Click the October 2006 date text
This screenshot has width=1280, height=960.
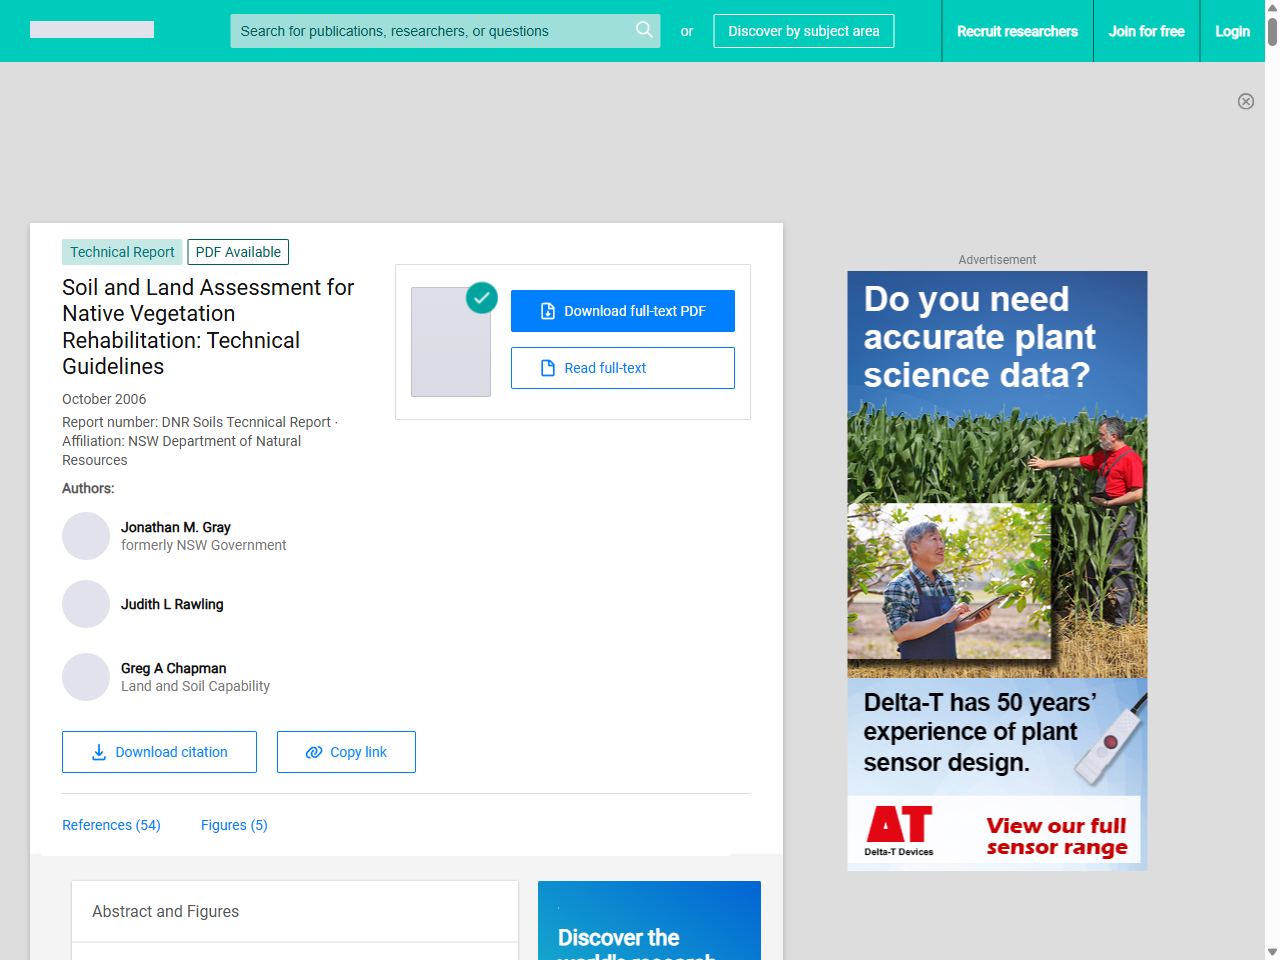click(x=104, y=399)
